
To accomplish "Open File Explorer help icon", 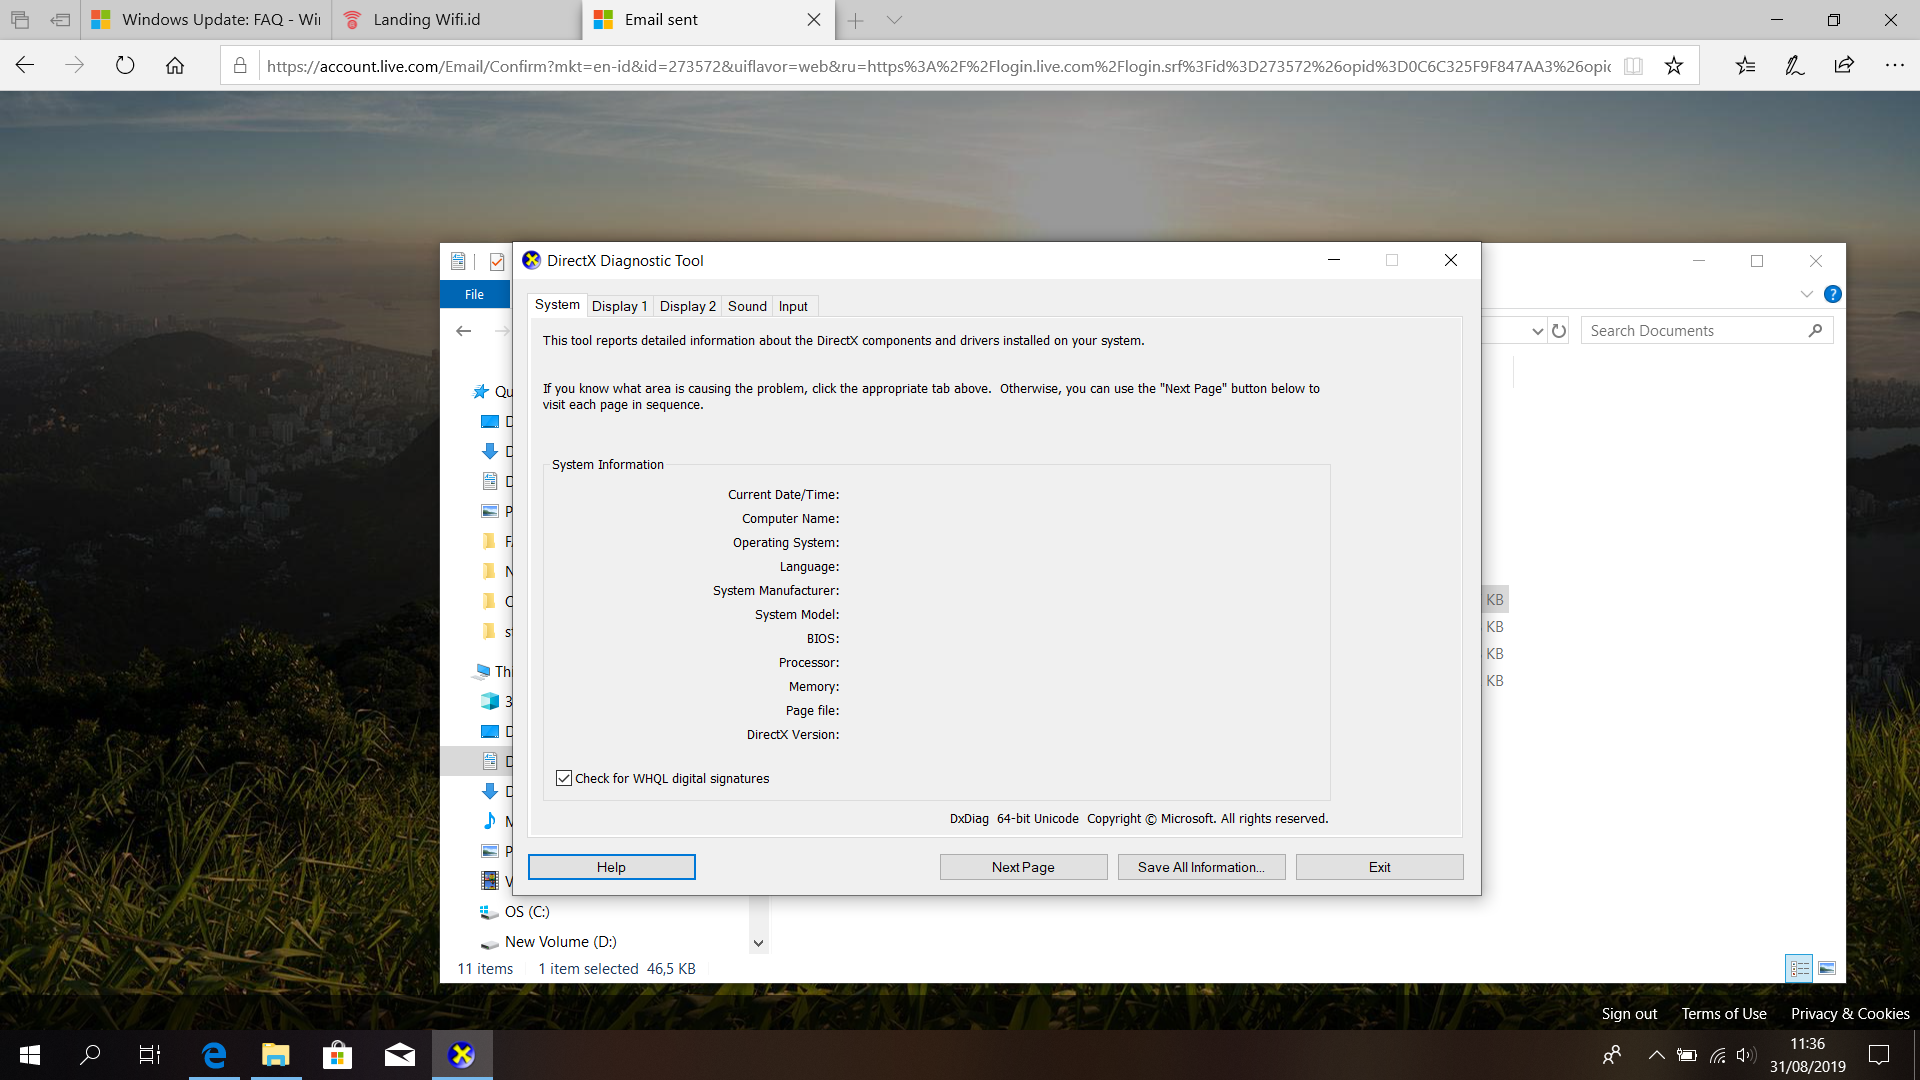I will [1832, 294].
